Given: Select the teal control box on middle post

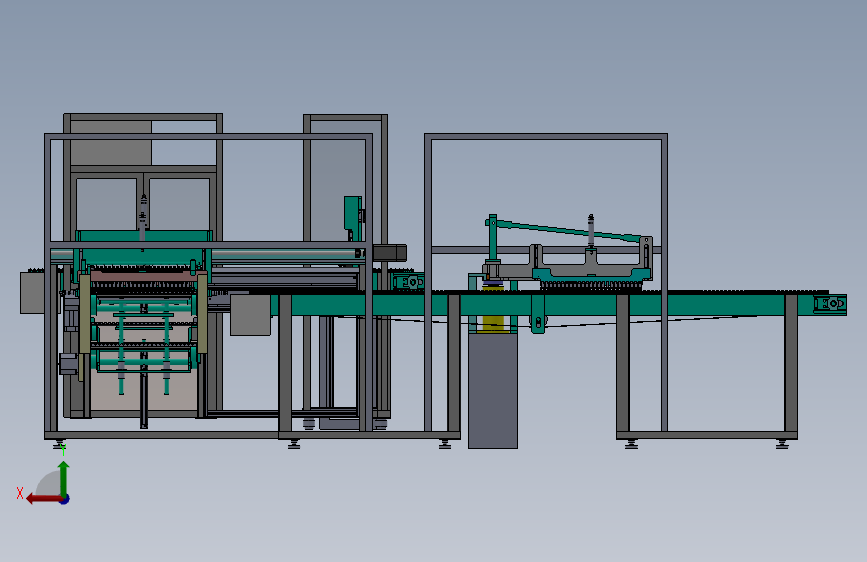Looking at the screenshot, I should click(x=353, y=214).
